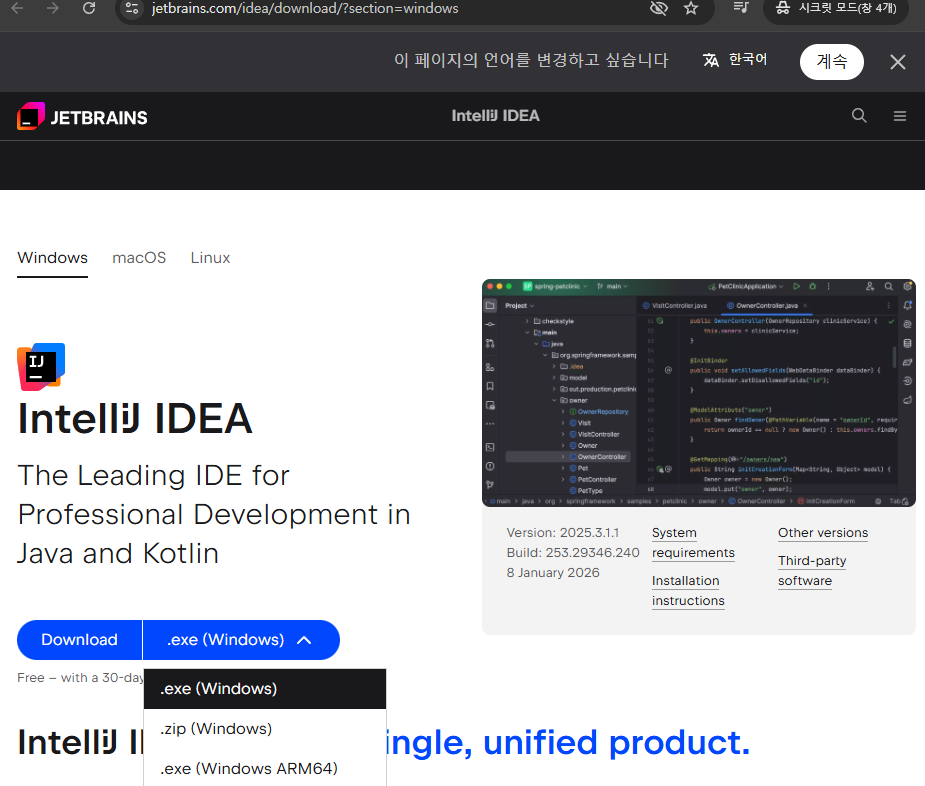Open the media control icon in toolbar

click(x=741, y=8)
